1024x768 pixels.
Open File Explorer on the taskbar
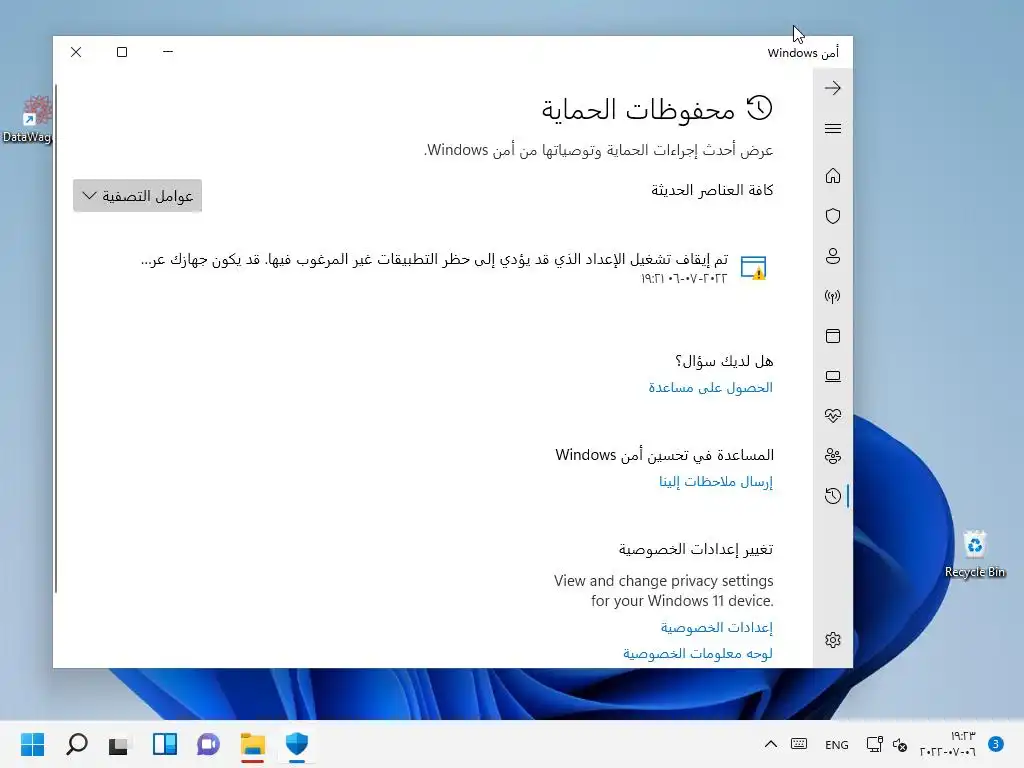point(253,744)
